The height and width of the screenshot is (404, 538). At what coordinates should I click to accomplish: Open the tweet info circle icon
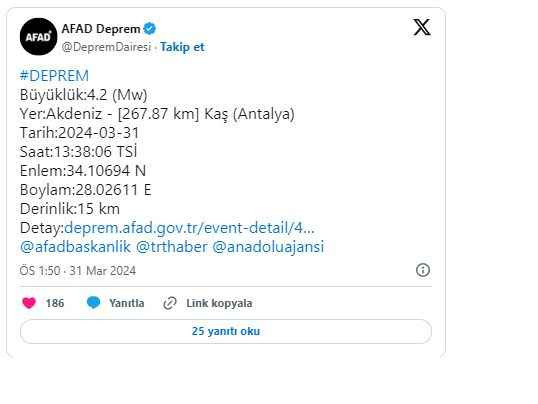(x=423, y=270)
